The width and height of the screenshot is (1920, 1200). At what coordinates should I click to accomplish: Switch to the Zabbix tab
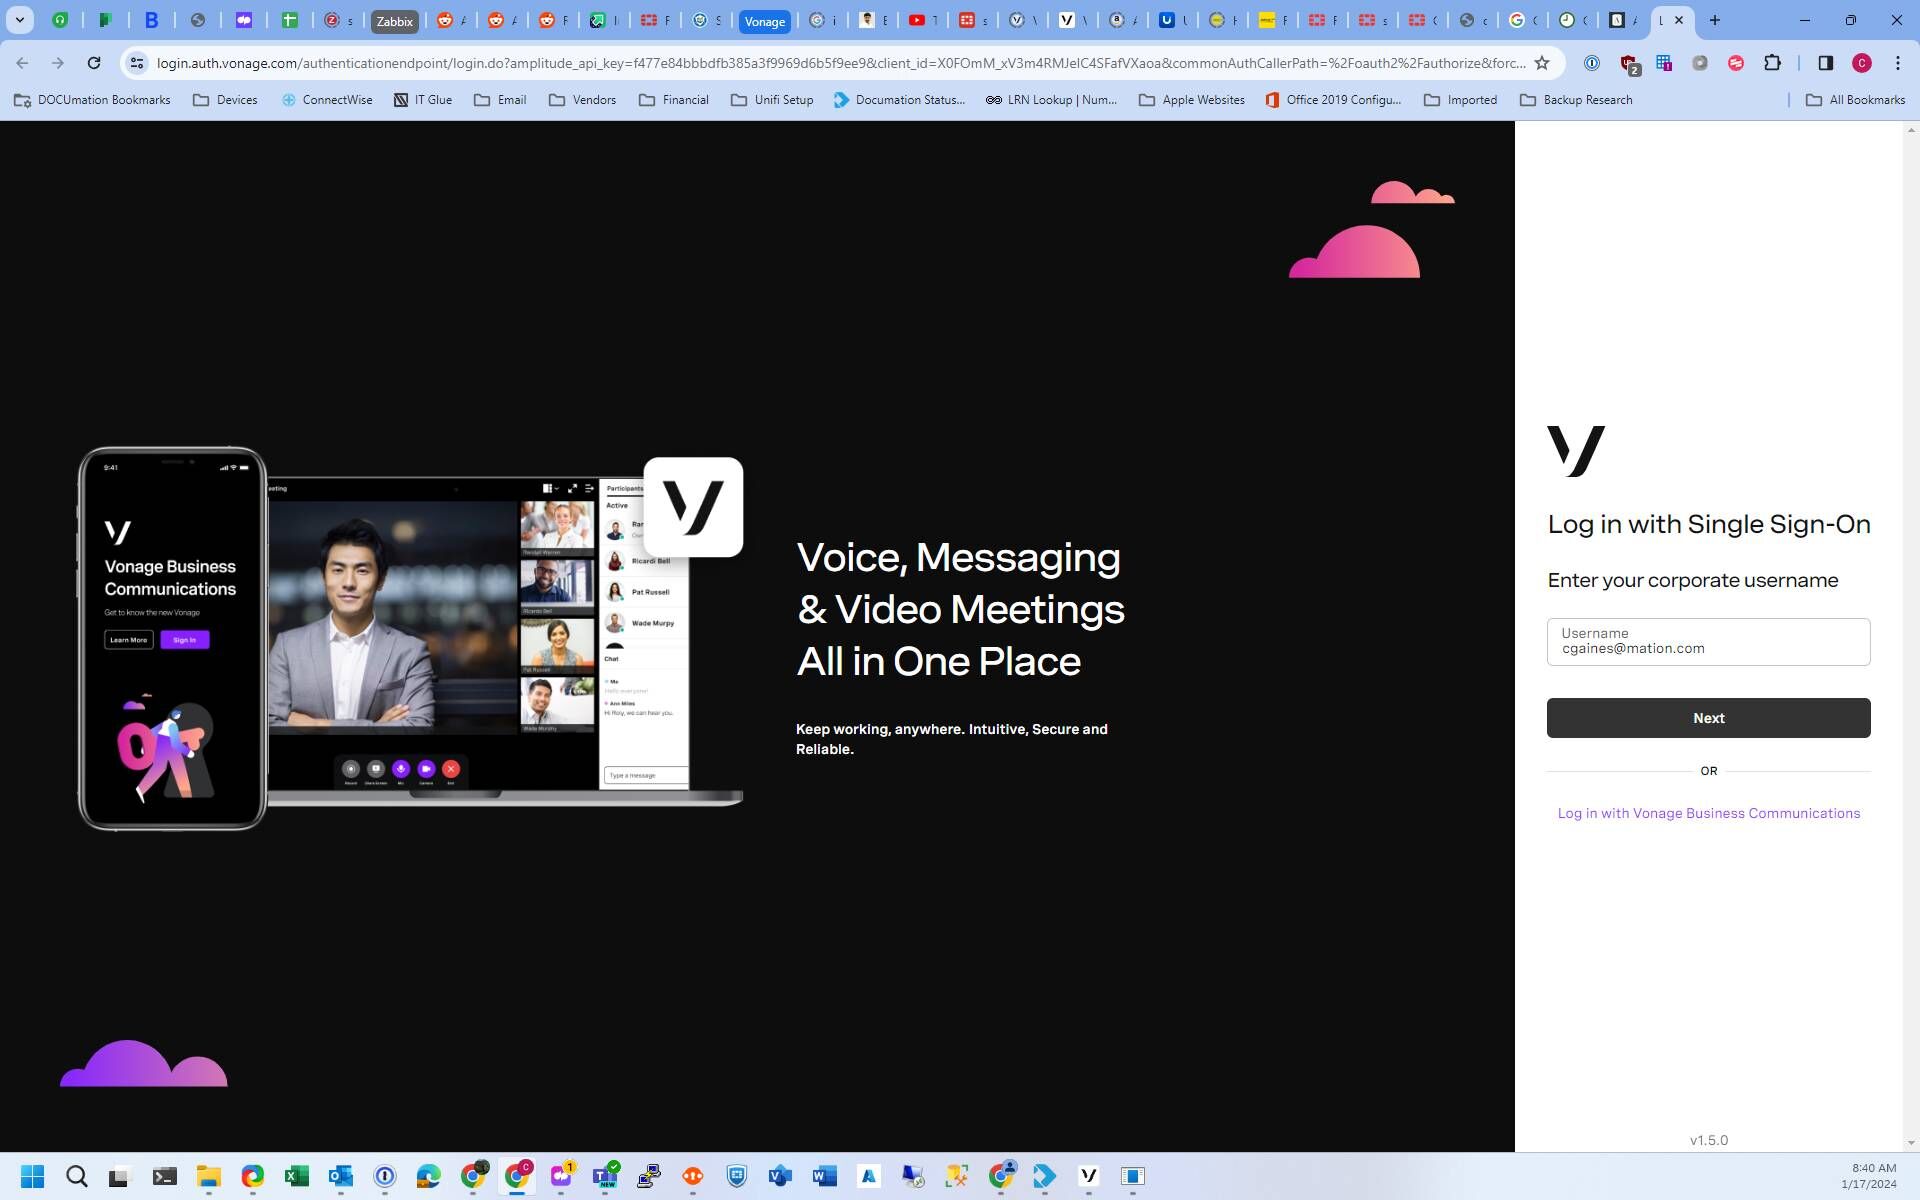pyautogui.click(x=394, y=21)
